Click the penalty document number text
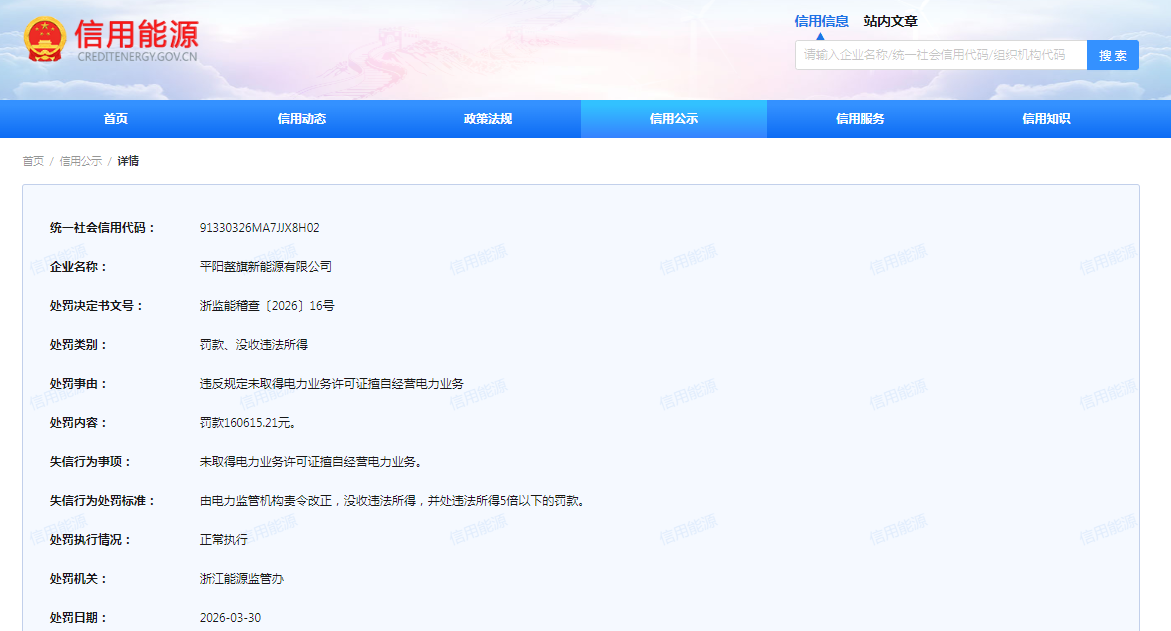 (266, 306)
